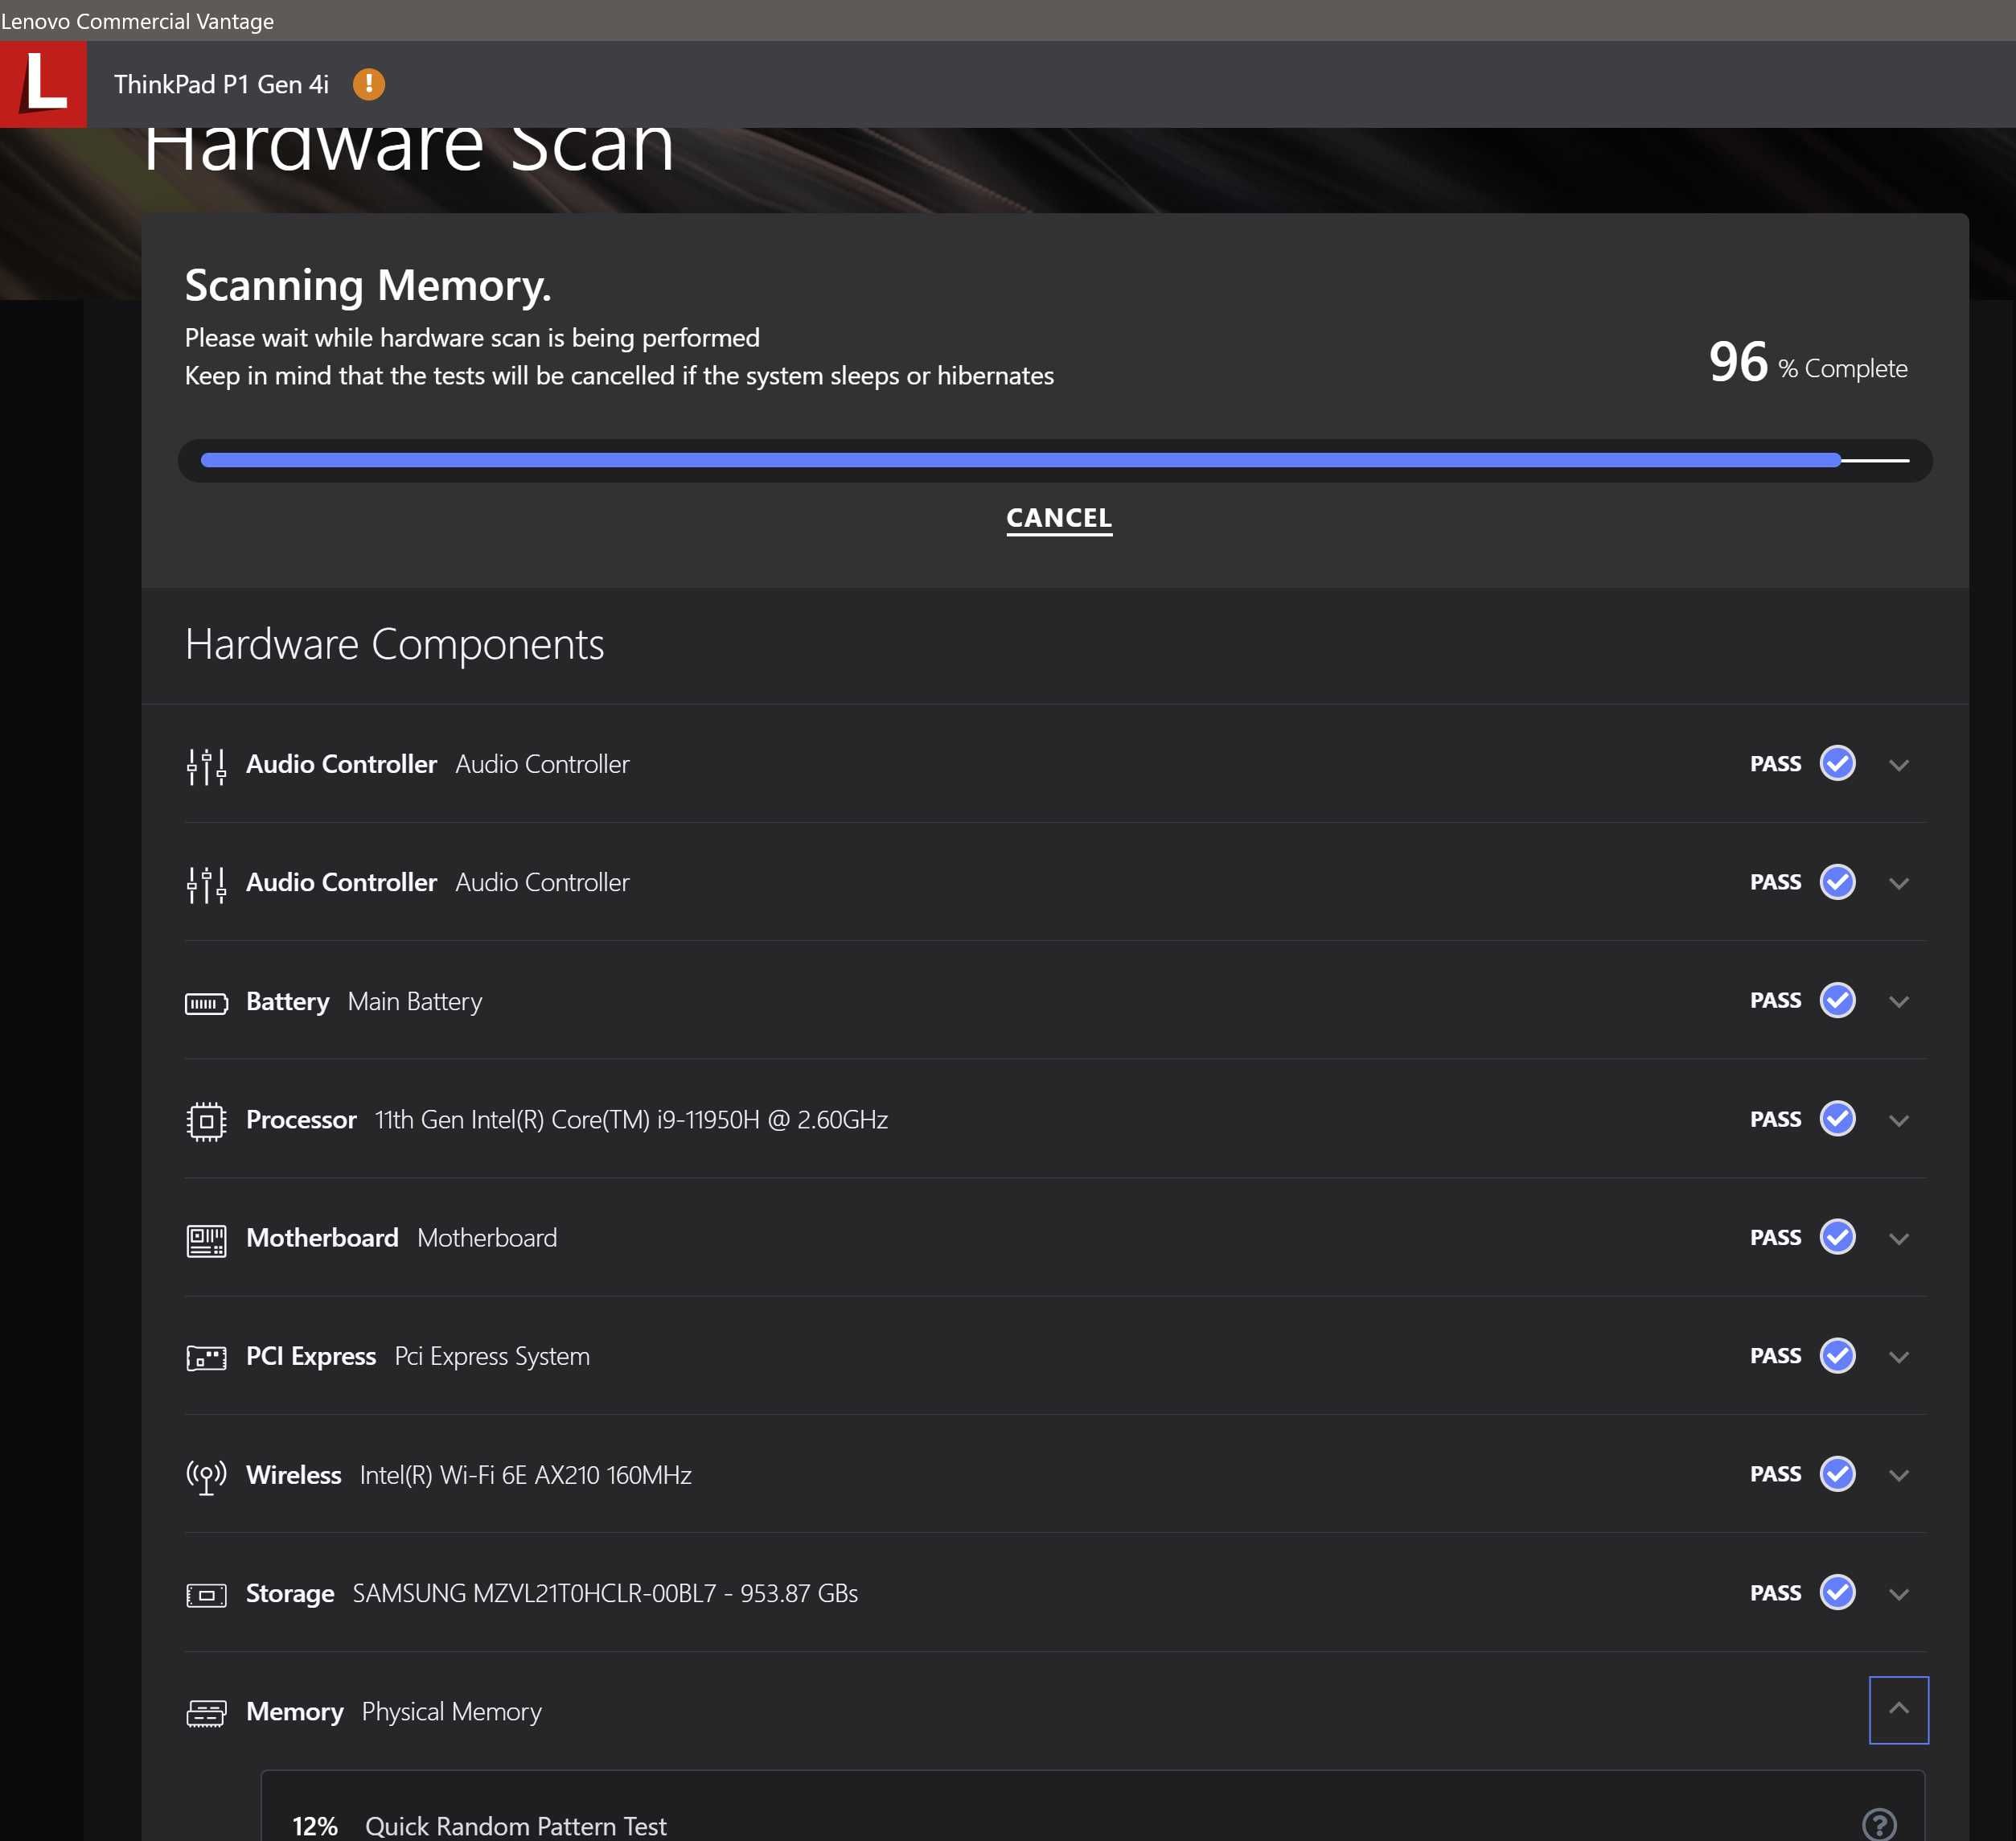This screenshot has height=1841, width=2016.
Task: Click the Battery pass checkmark
Action: [x=1837, y=1000]
